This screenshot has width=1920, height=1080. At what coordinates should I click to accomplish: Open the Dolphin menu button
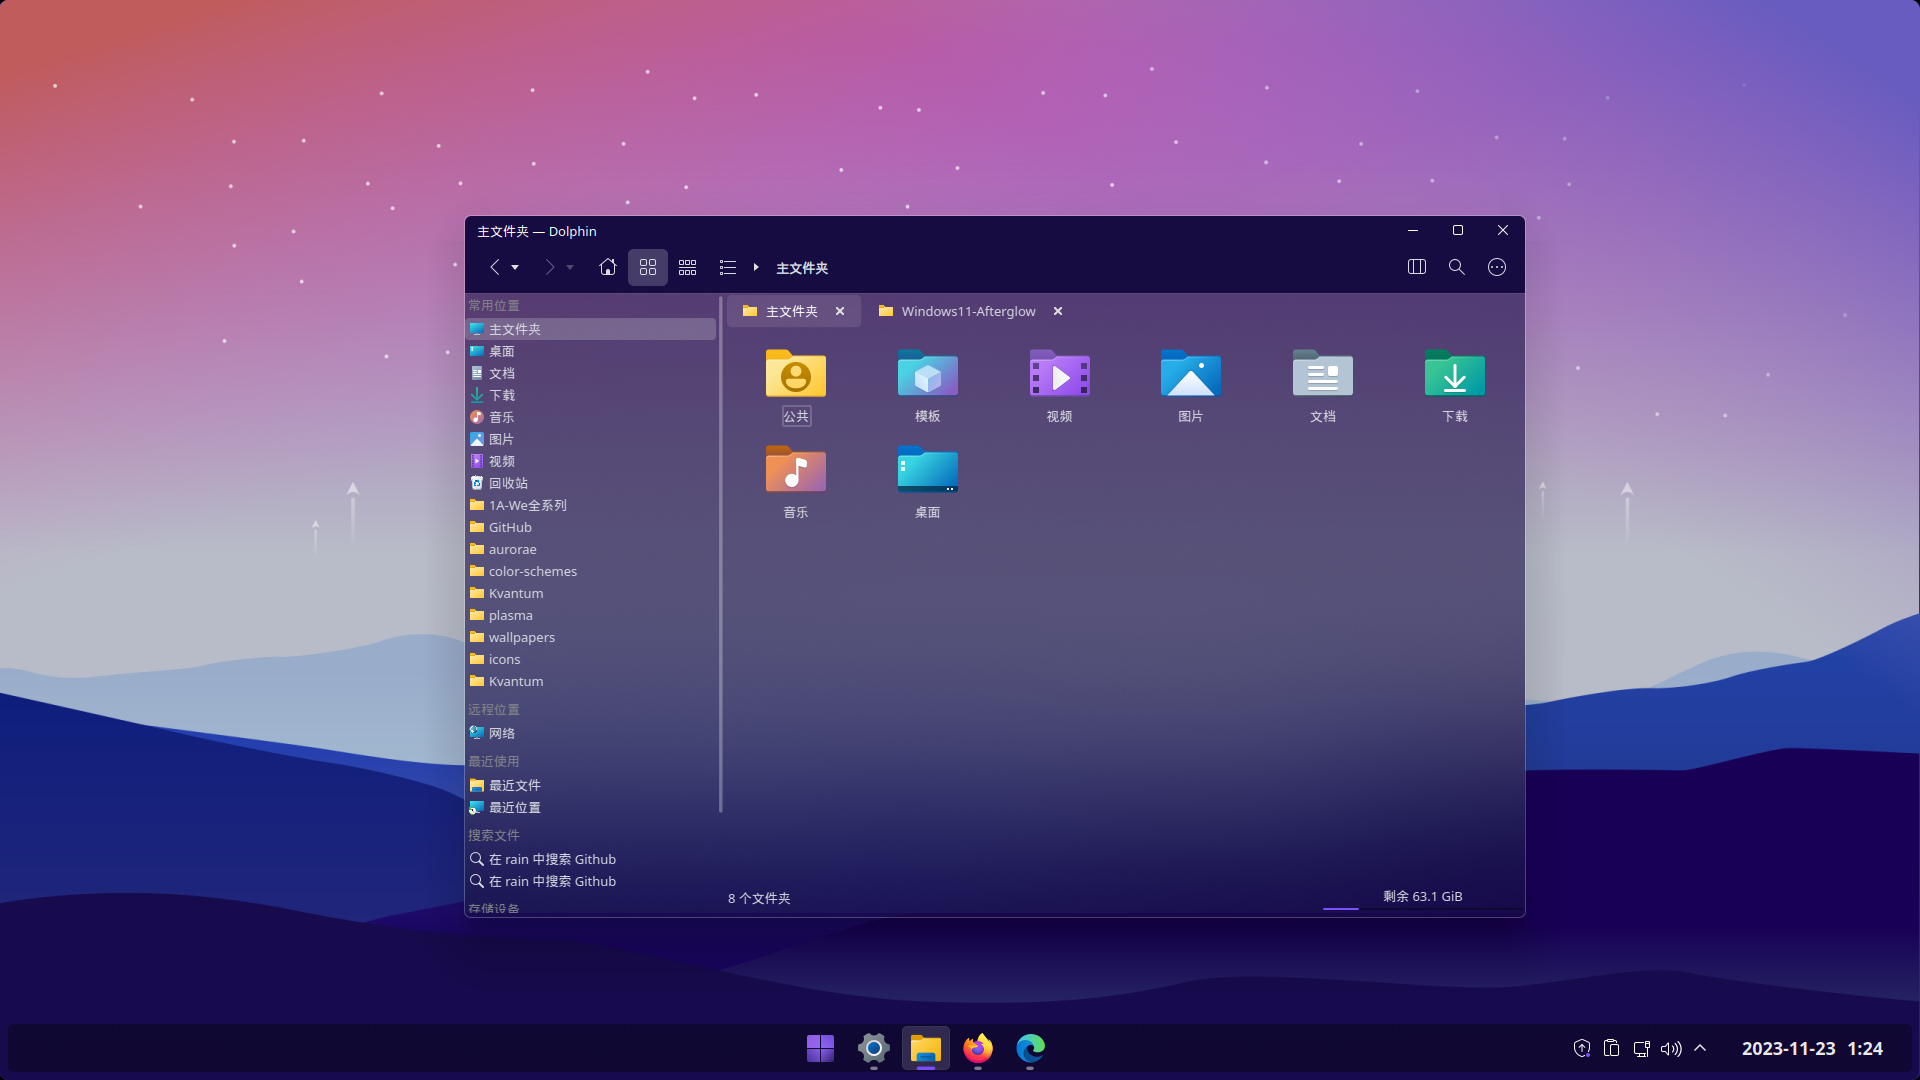click(1496, 267)
